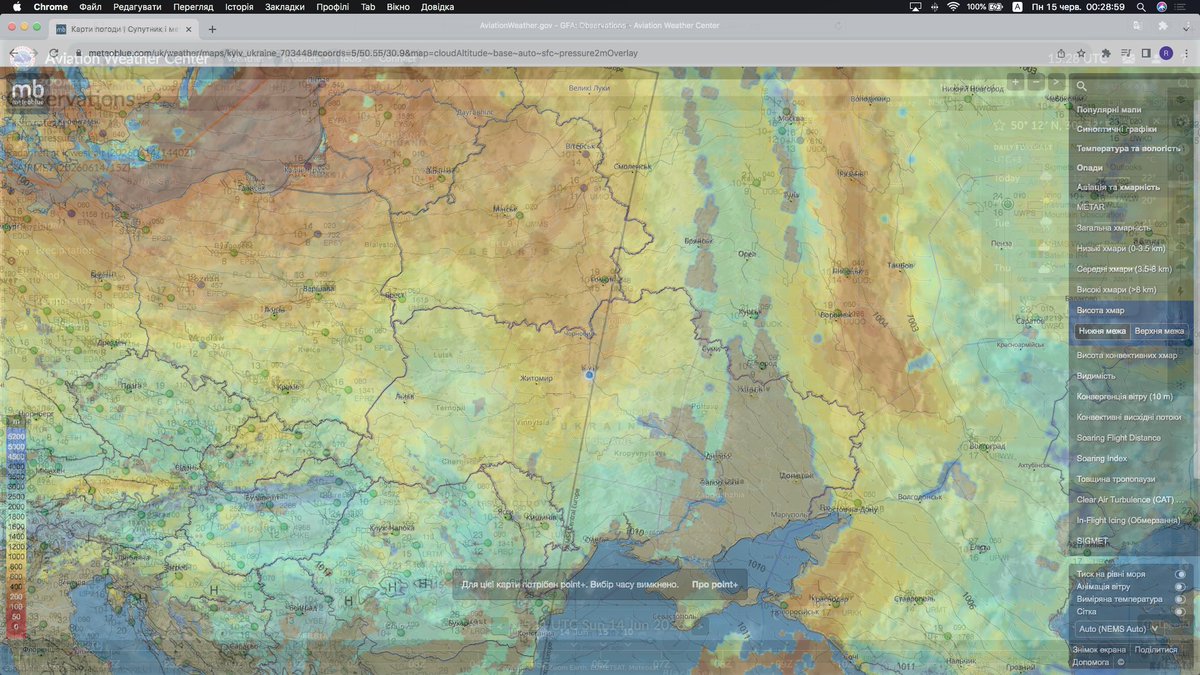
Task: Open the Довідка menu
Action: [x=437, y=7]
